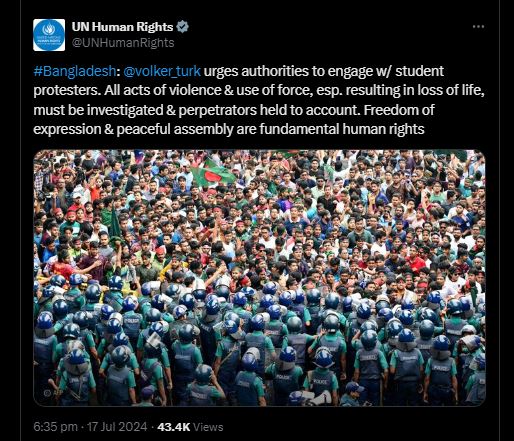Click the UN Human Rights display name
Image resolution: width=514 pixels, height=441 pixels.
(x=122, y=27)
